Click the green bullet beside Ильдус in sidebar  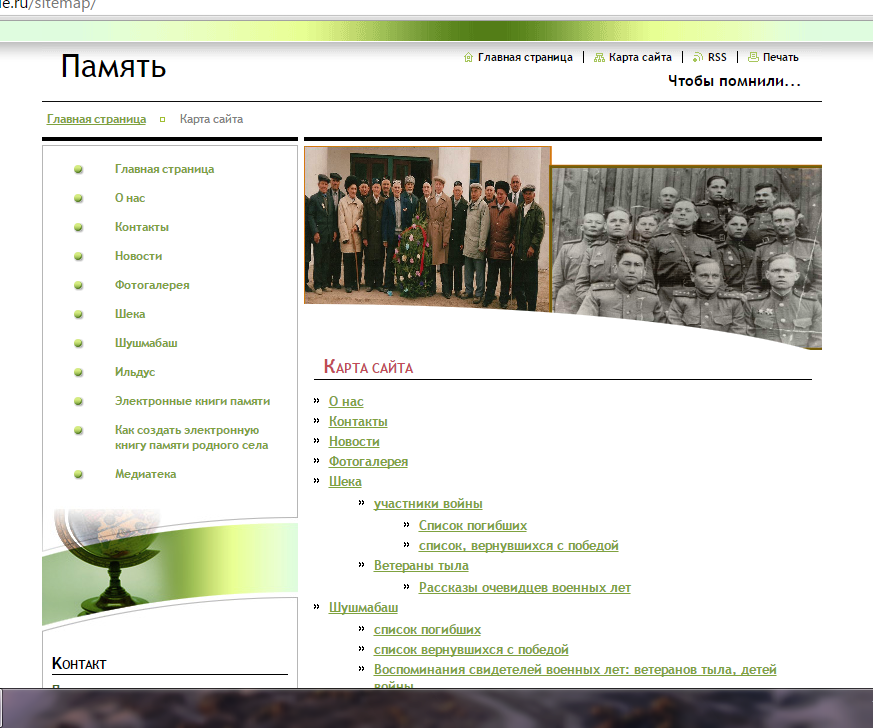[78, 372]
